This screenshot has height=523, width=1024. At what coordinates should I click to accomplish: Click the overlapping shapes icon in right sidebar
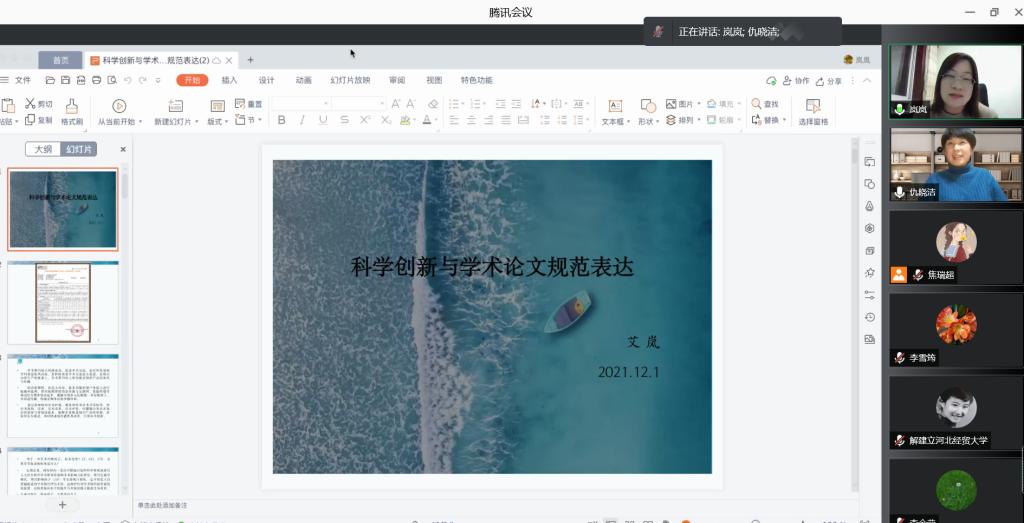tap(869, 184)
